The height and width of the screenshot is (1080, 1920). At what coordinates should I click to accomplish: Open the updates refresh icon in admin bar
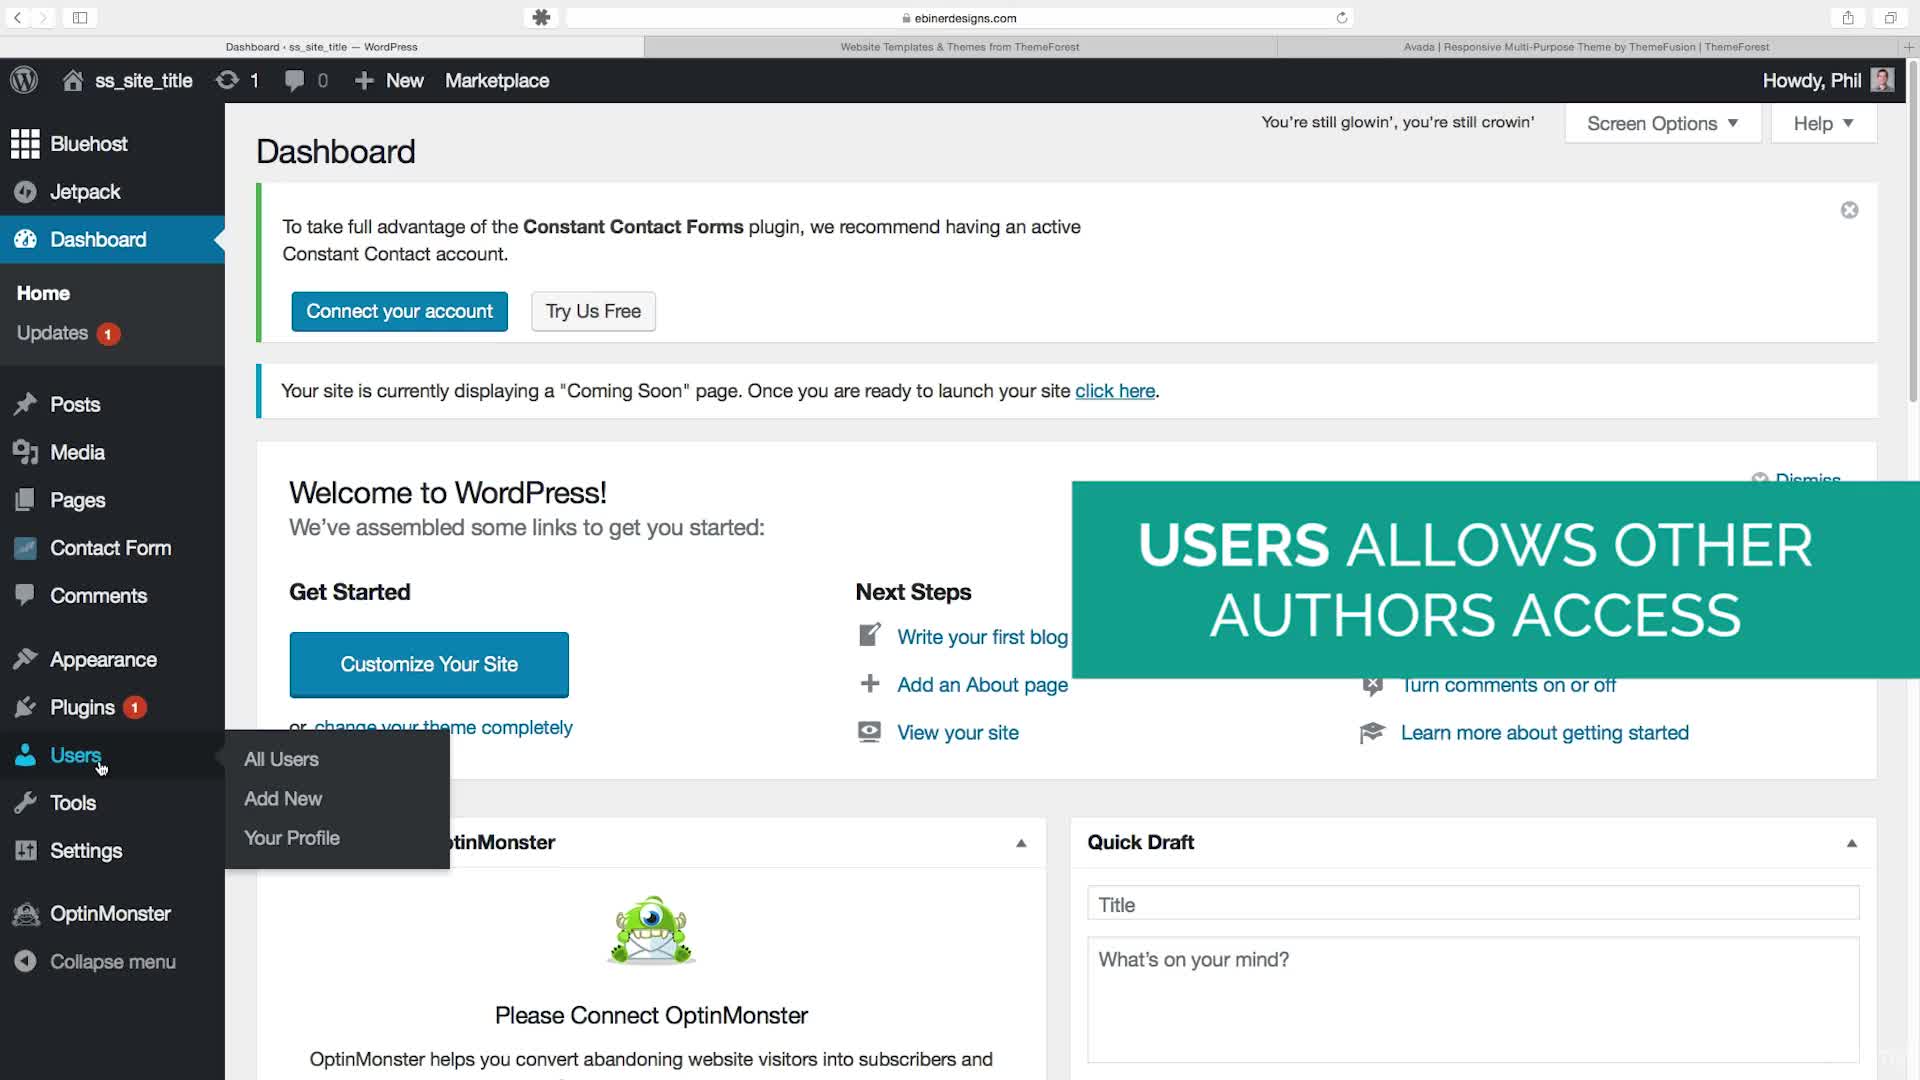227,80
